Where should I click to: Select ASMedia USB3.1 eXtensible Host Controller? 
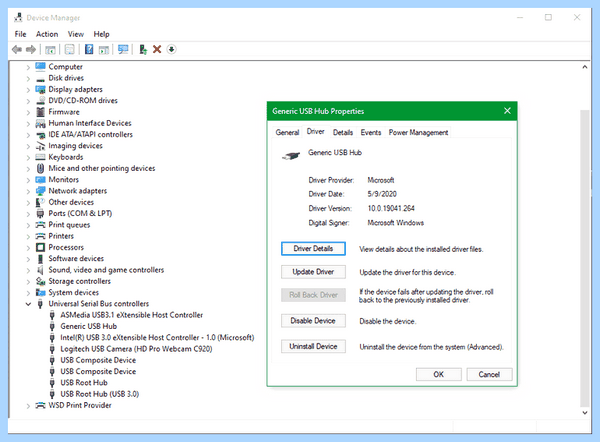click(x=132, y=315)
